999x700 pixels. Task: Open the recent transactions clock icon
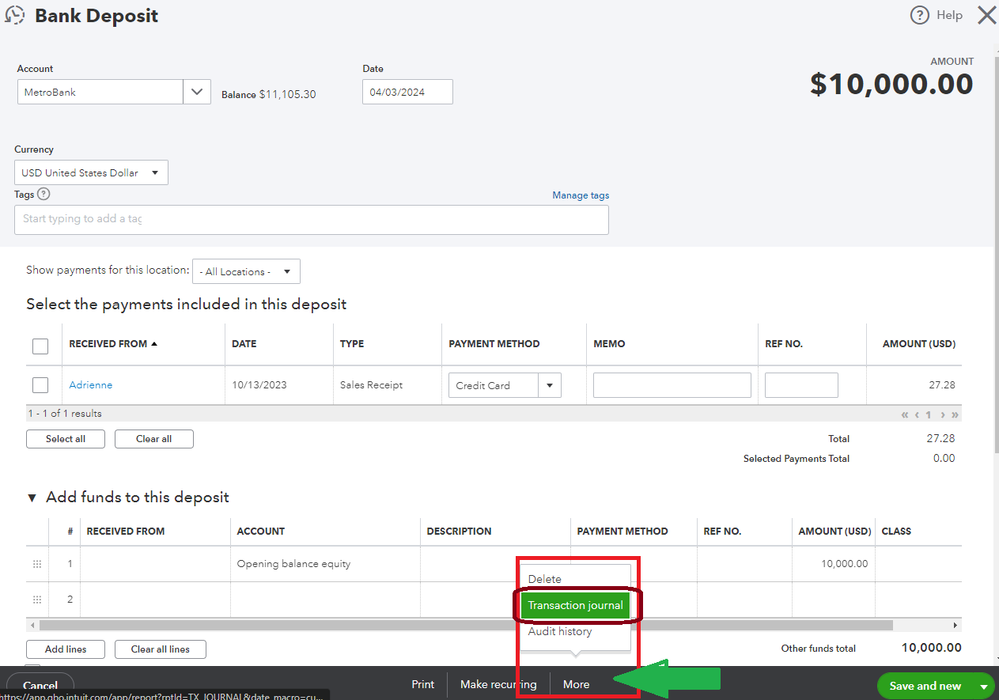tap(14, 15)
